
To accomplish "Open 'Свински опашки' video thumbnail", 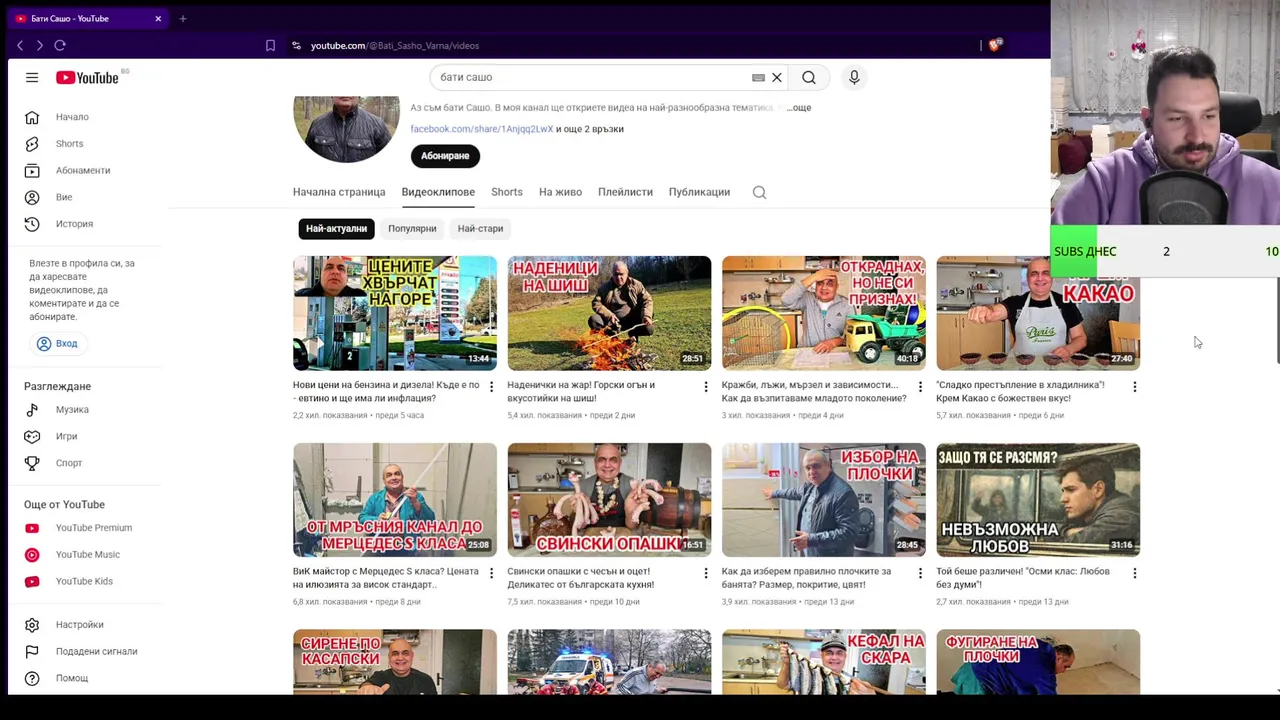I will click(x=609, y=500).
